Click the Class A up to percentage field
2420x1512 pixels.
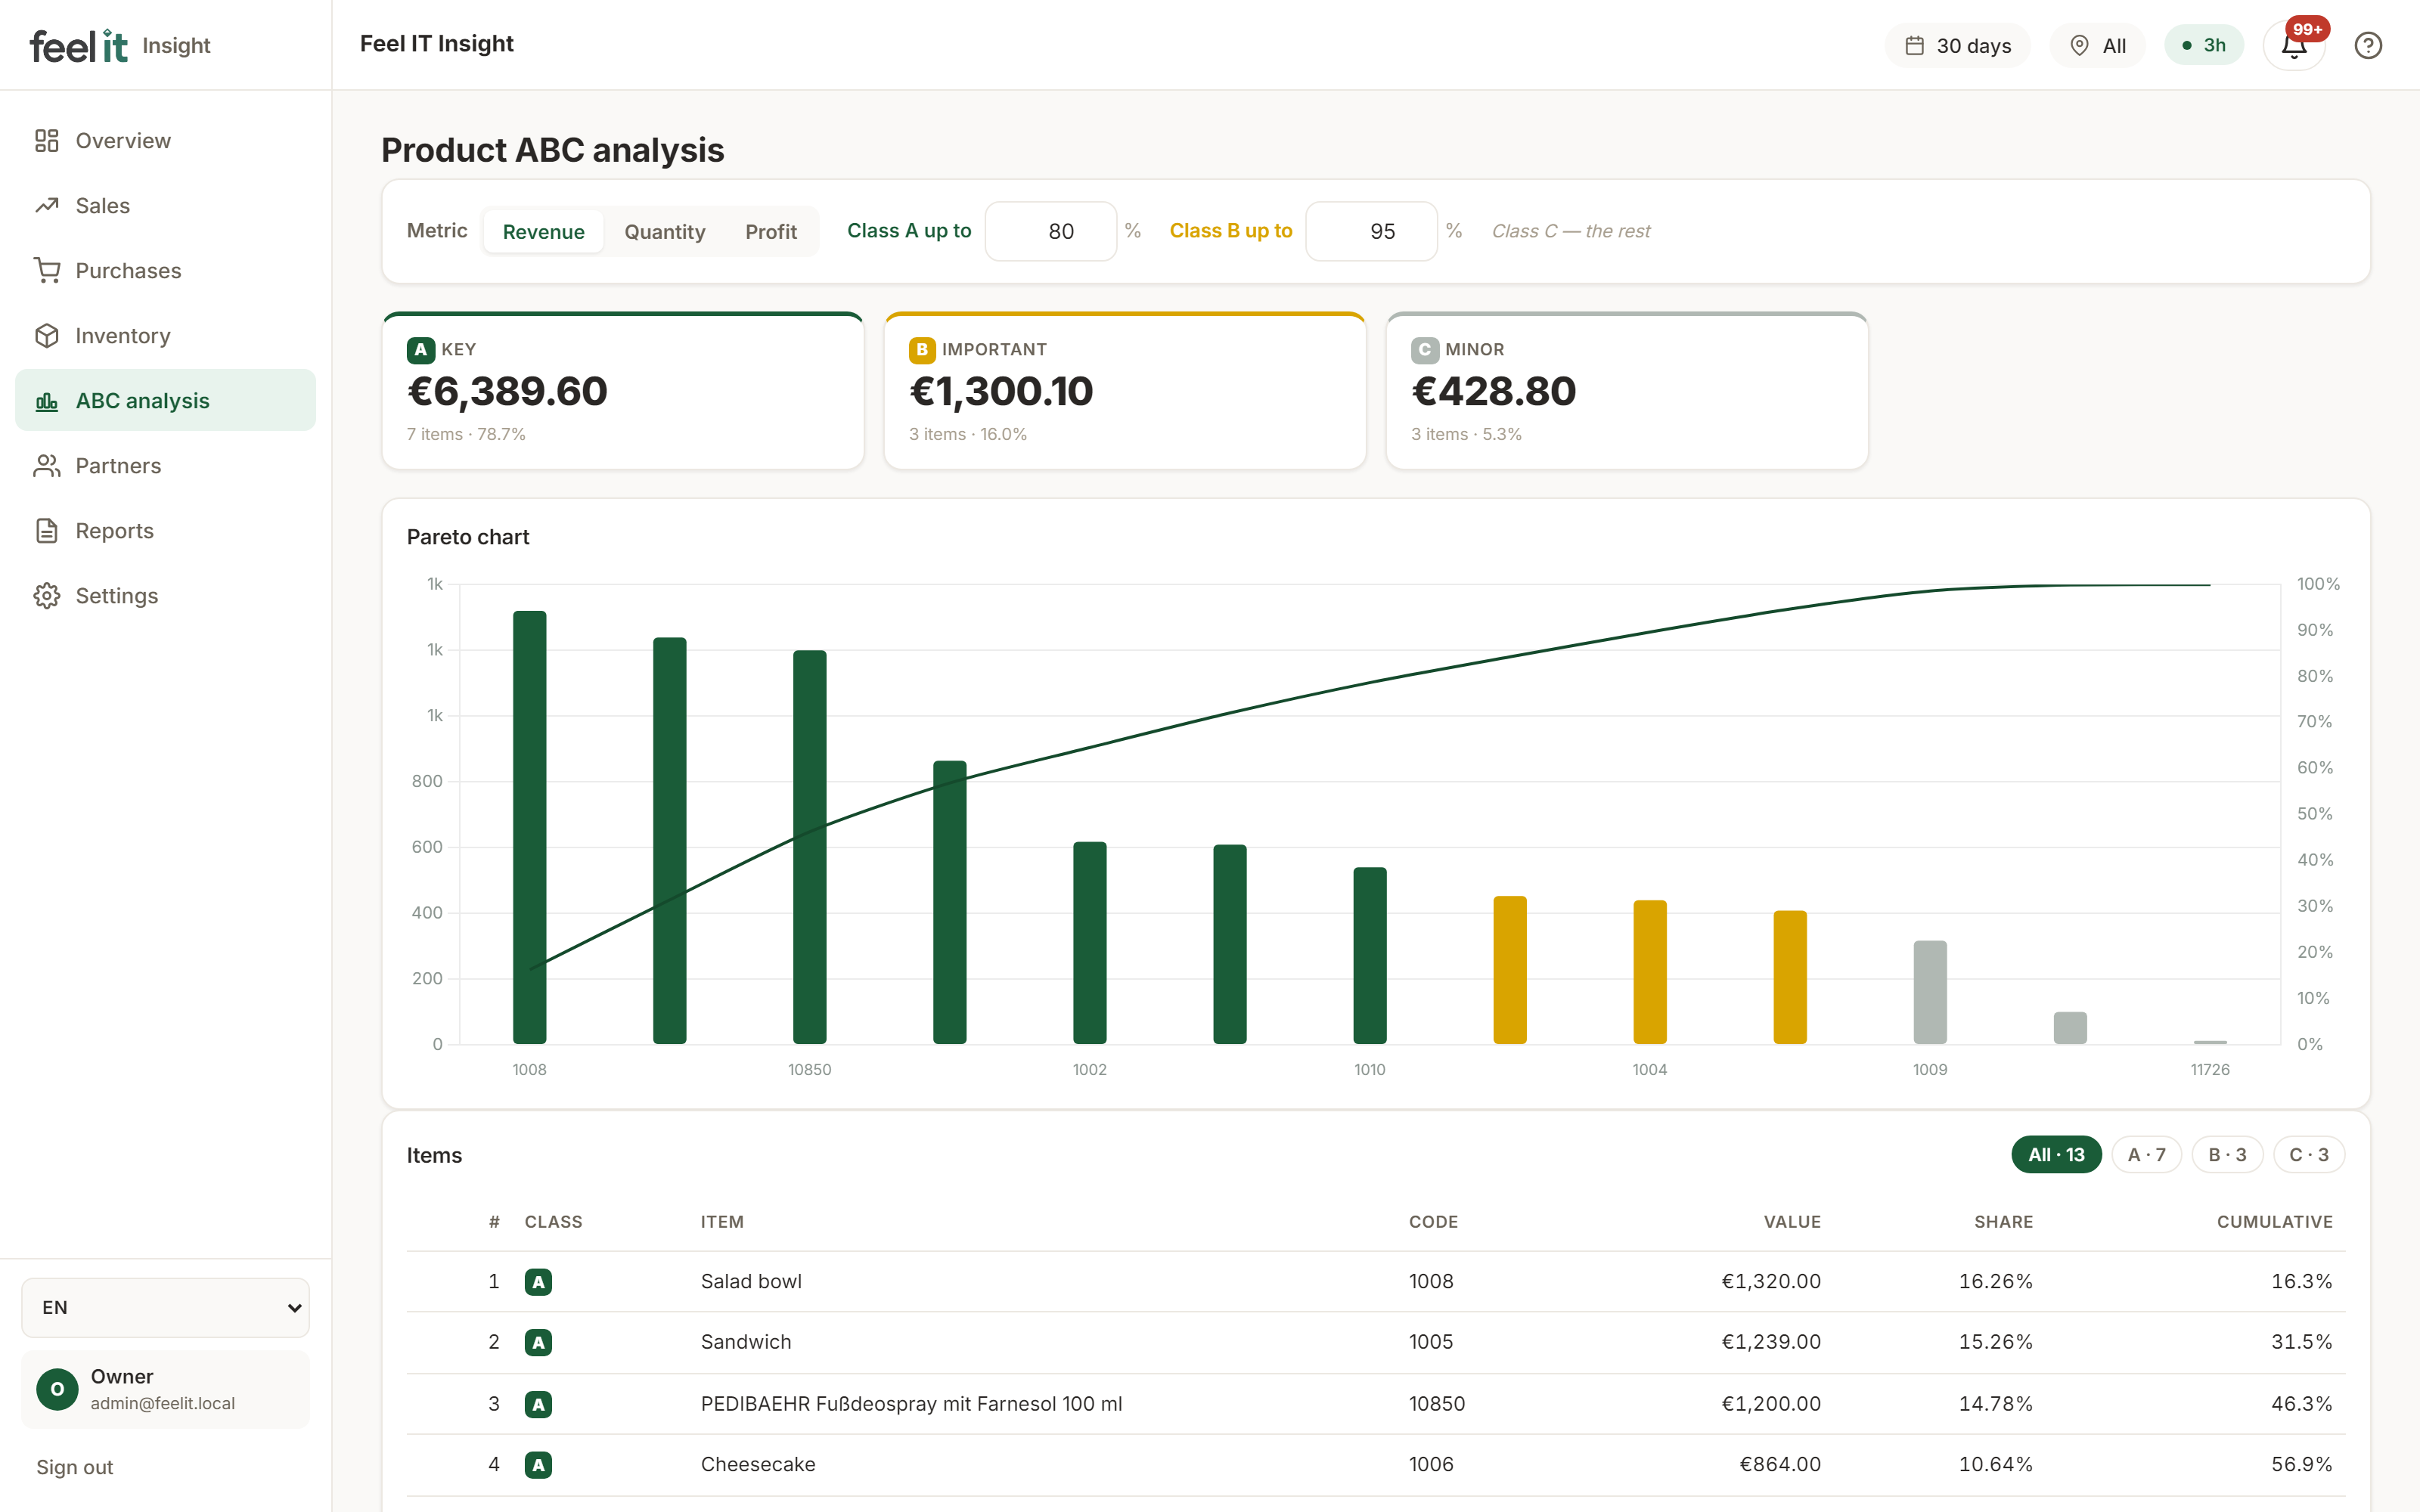(x=1051, y=232)
